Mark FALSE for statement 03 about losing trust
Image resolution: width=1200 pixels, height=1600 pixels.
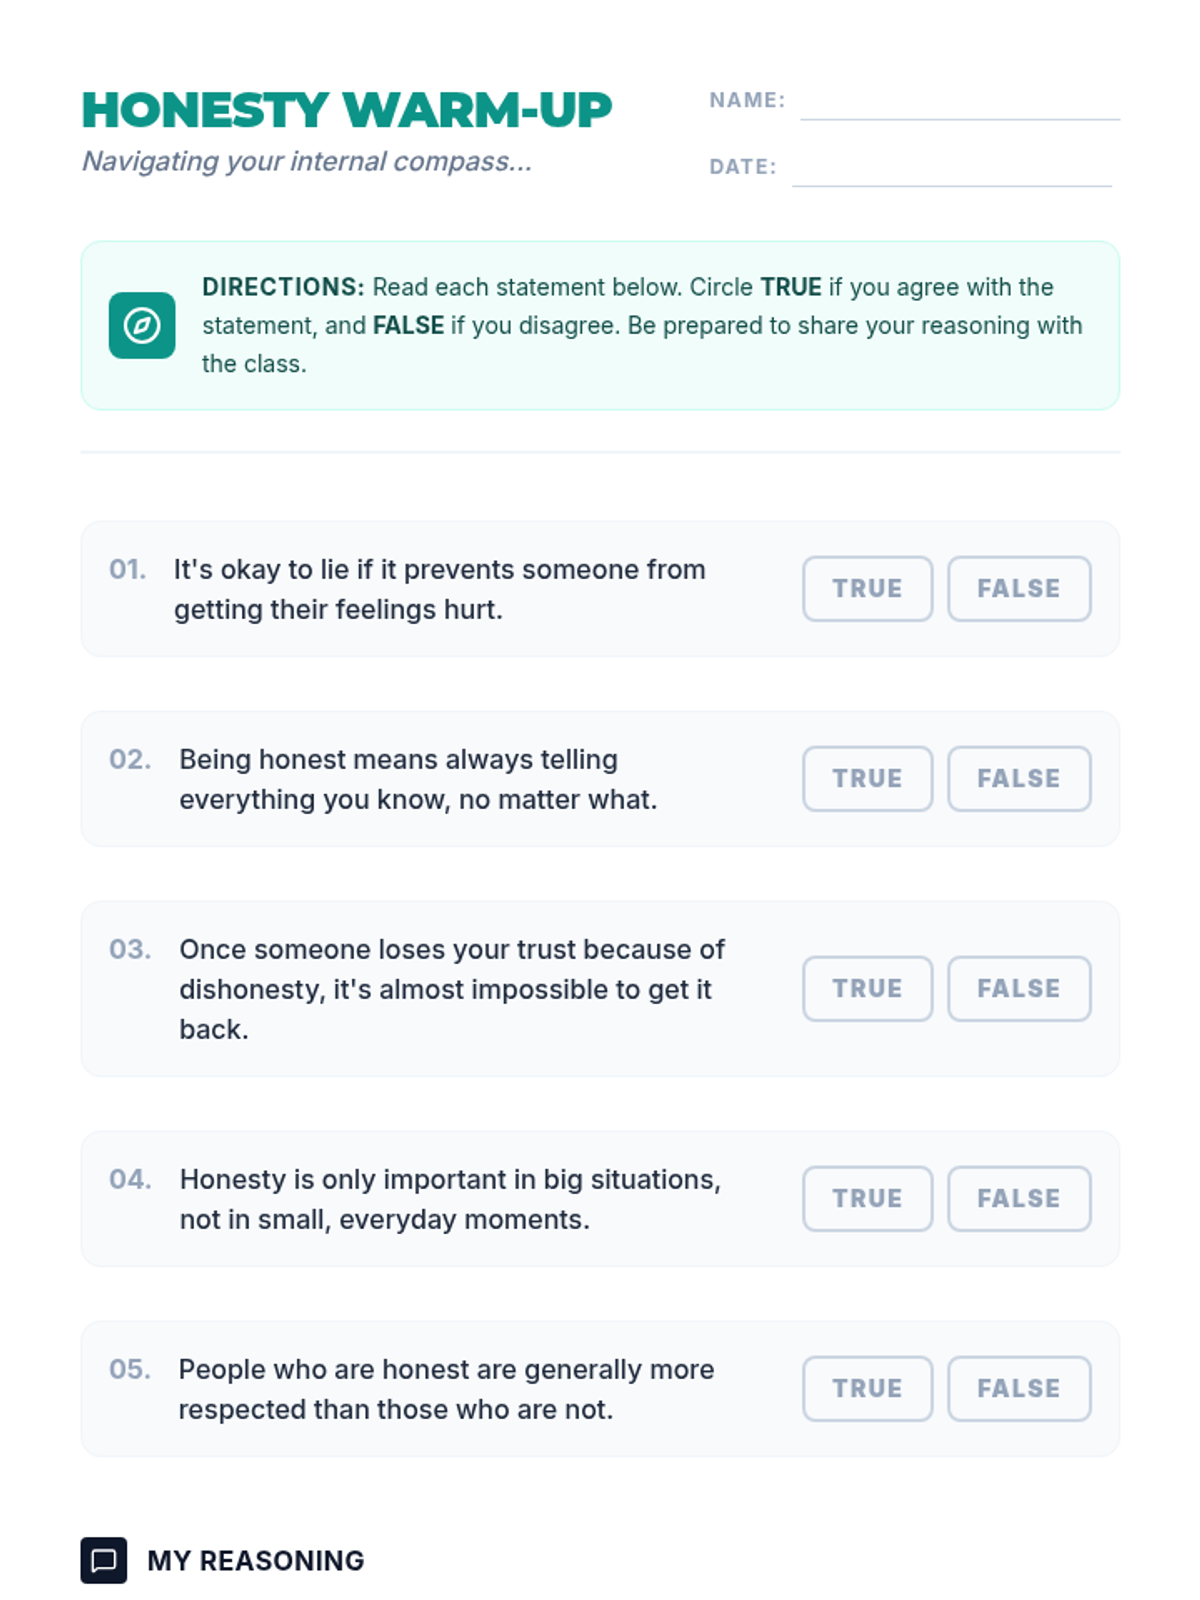(1018, 988)
